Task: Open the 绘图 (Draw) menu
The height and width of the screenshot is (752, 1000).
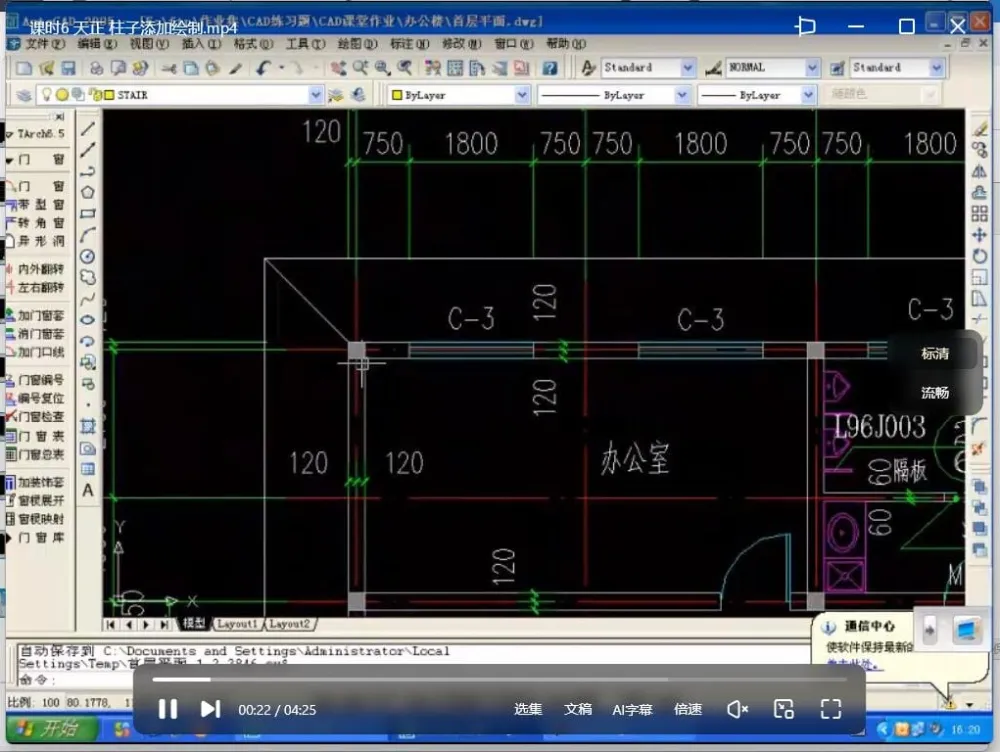Action: tap(357, 44)
